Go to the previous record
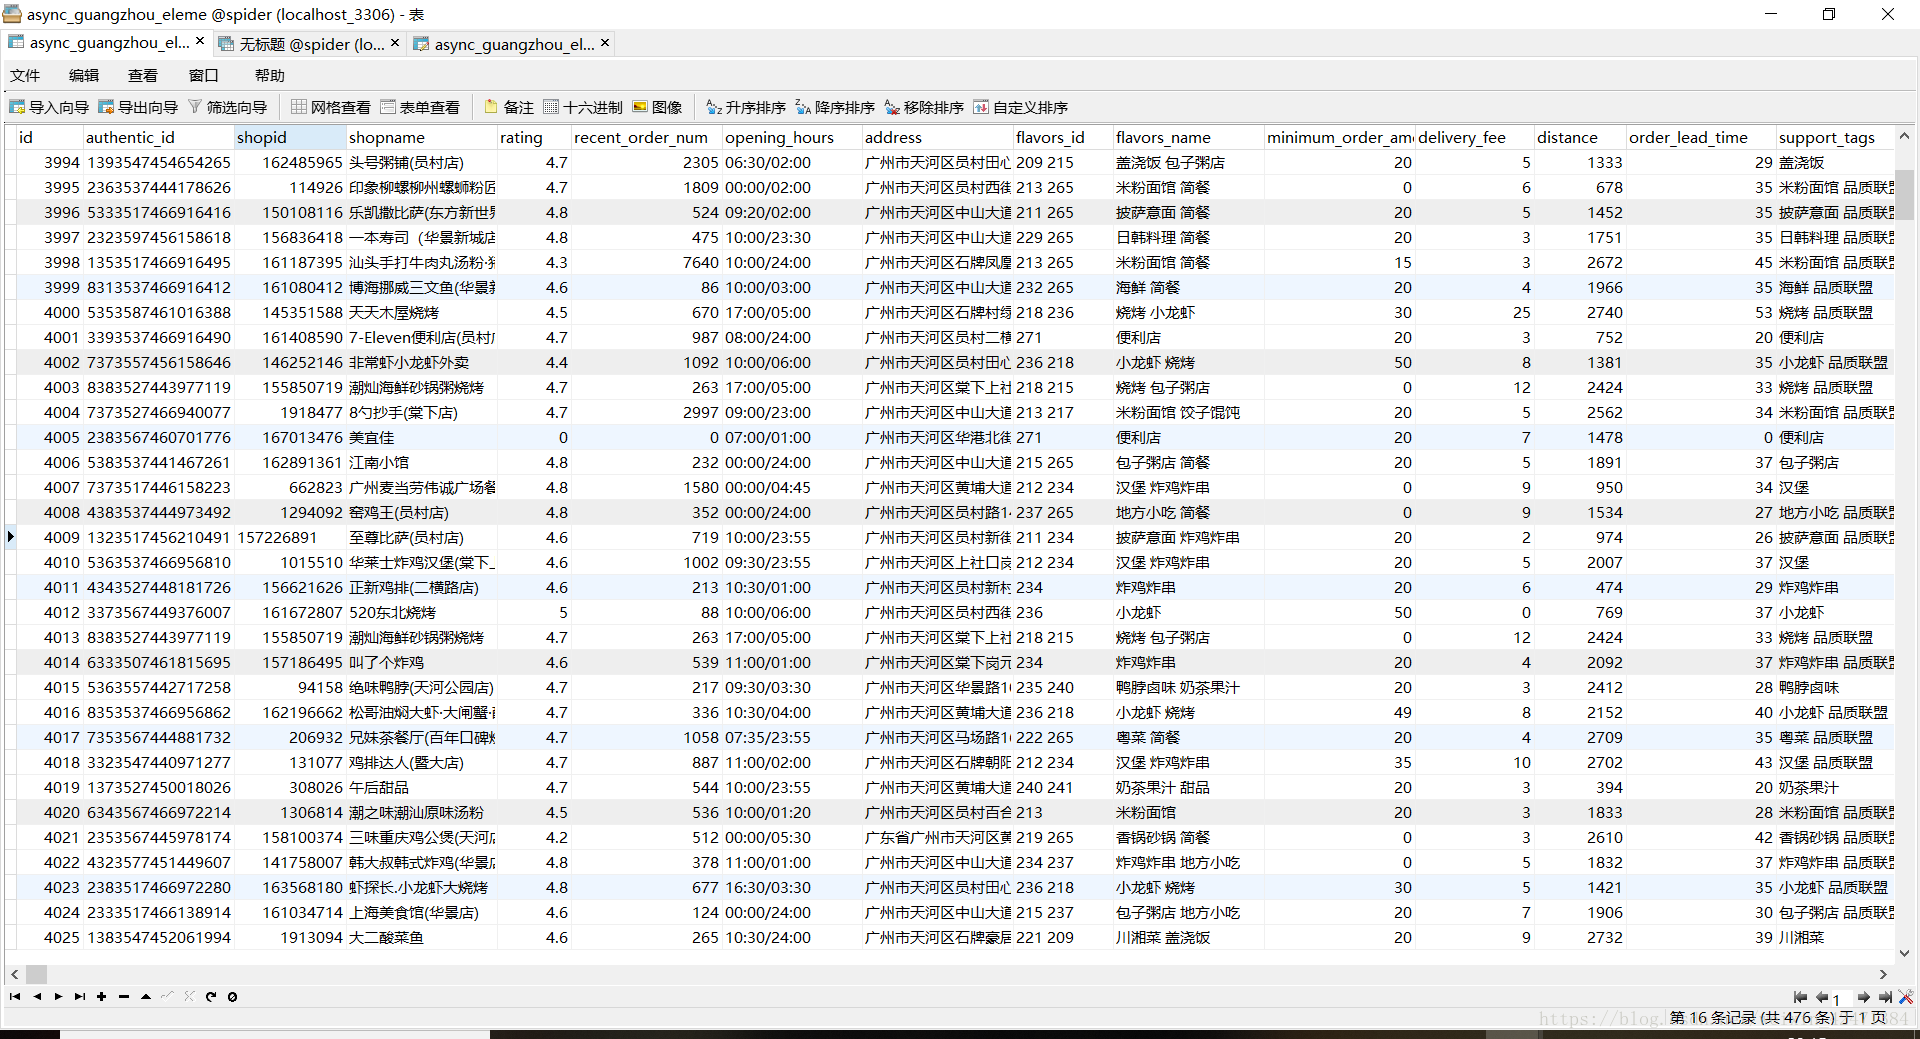The height and width of the screenshot is (1039, 1920). coord(37,996)
